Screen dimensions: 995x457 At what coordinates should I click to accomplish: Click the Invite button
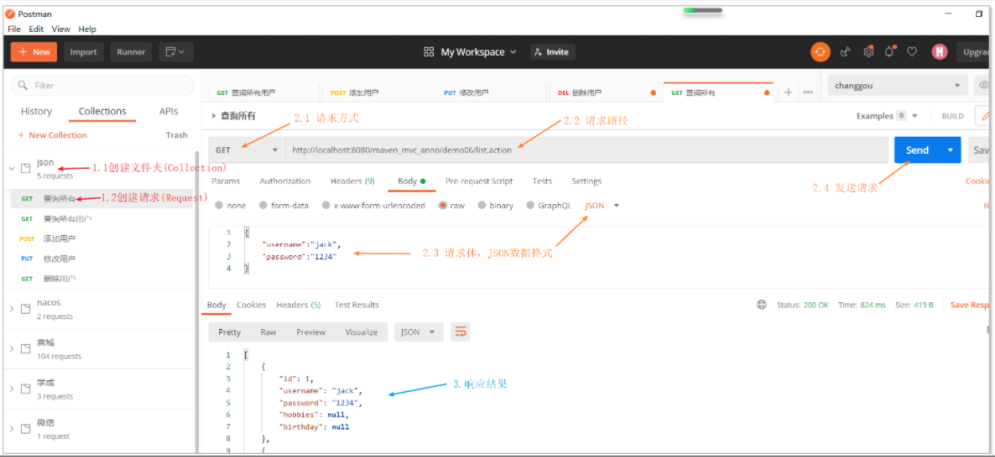pos(553,52)
